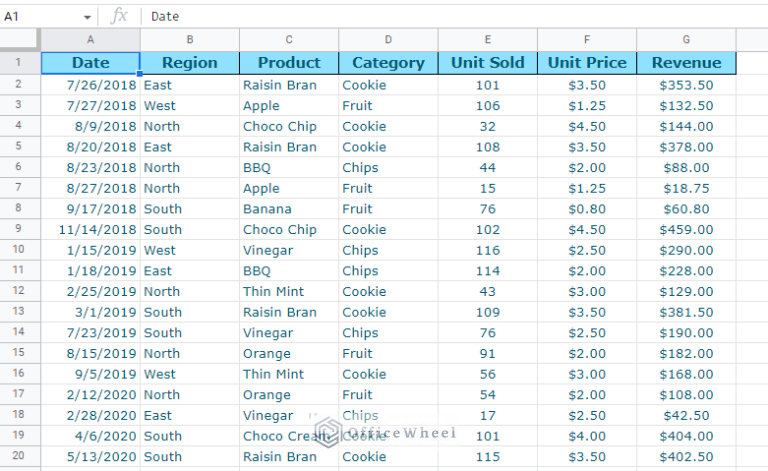Select the Revenue header cell

(686, 62)
